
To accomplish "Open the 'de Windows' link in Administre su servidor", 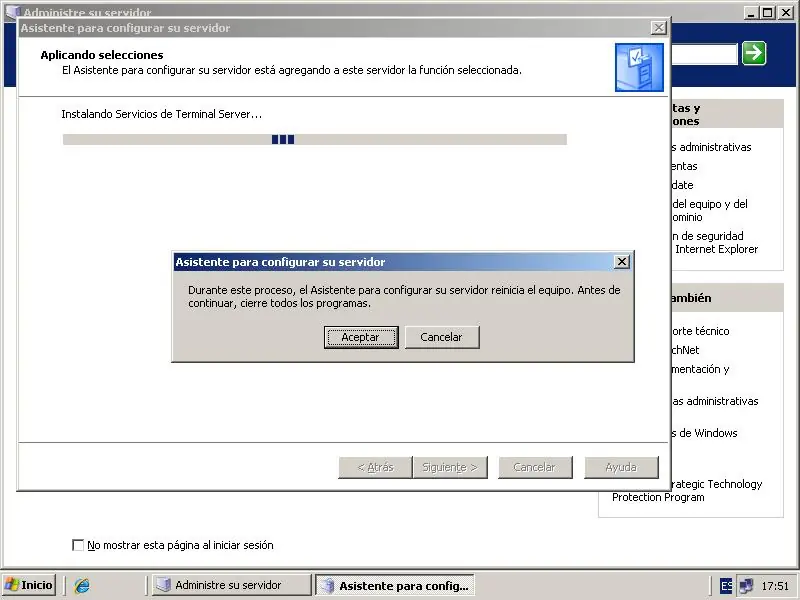I will coord(705,433).
